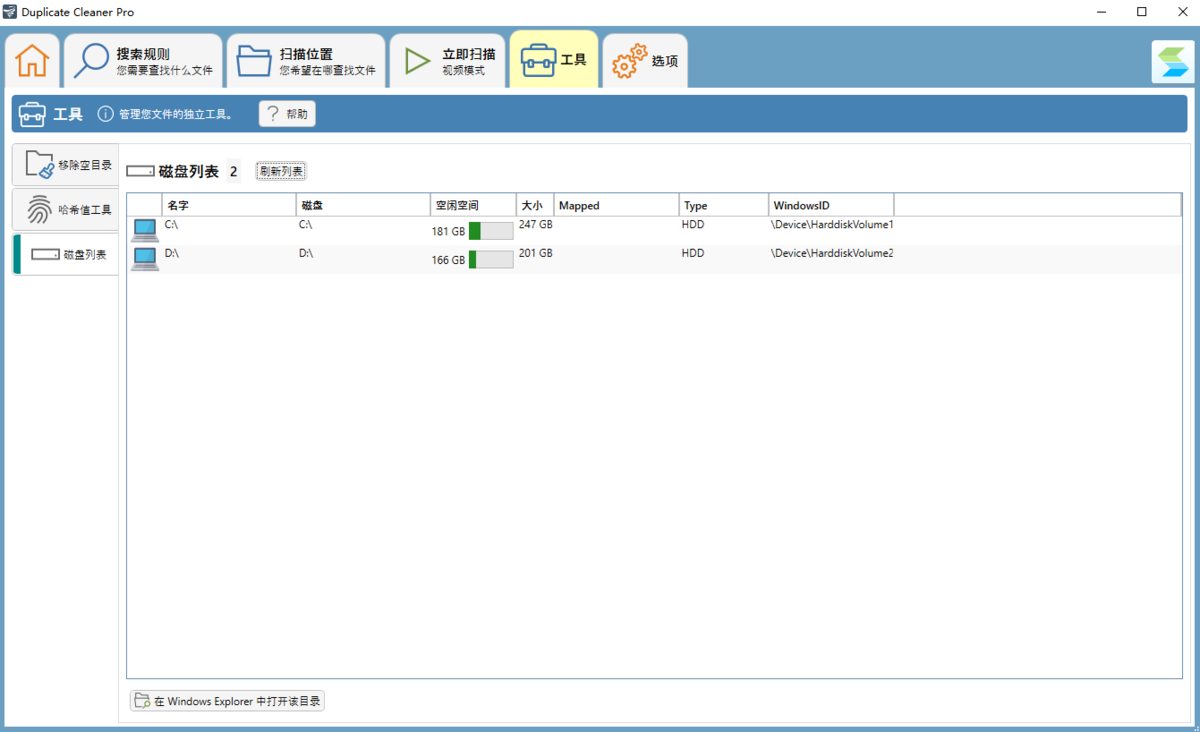The image size is (1200, 732).
Task: Click 刷新列表 to refresh disks
Action: tap(281, 171)
